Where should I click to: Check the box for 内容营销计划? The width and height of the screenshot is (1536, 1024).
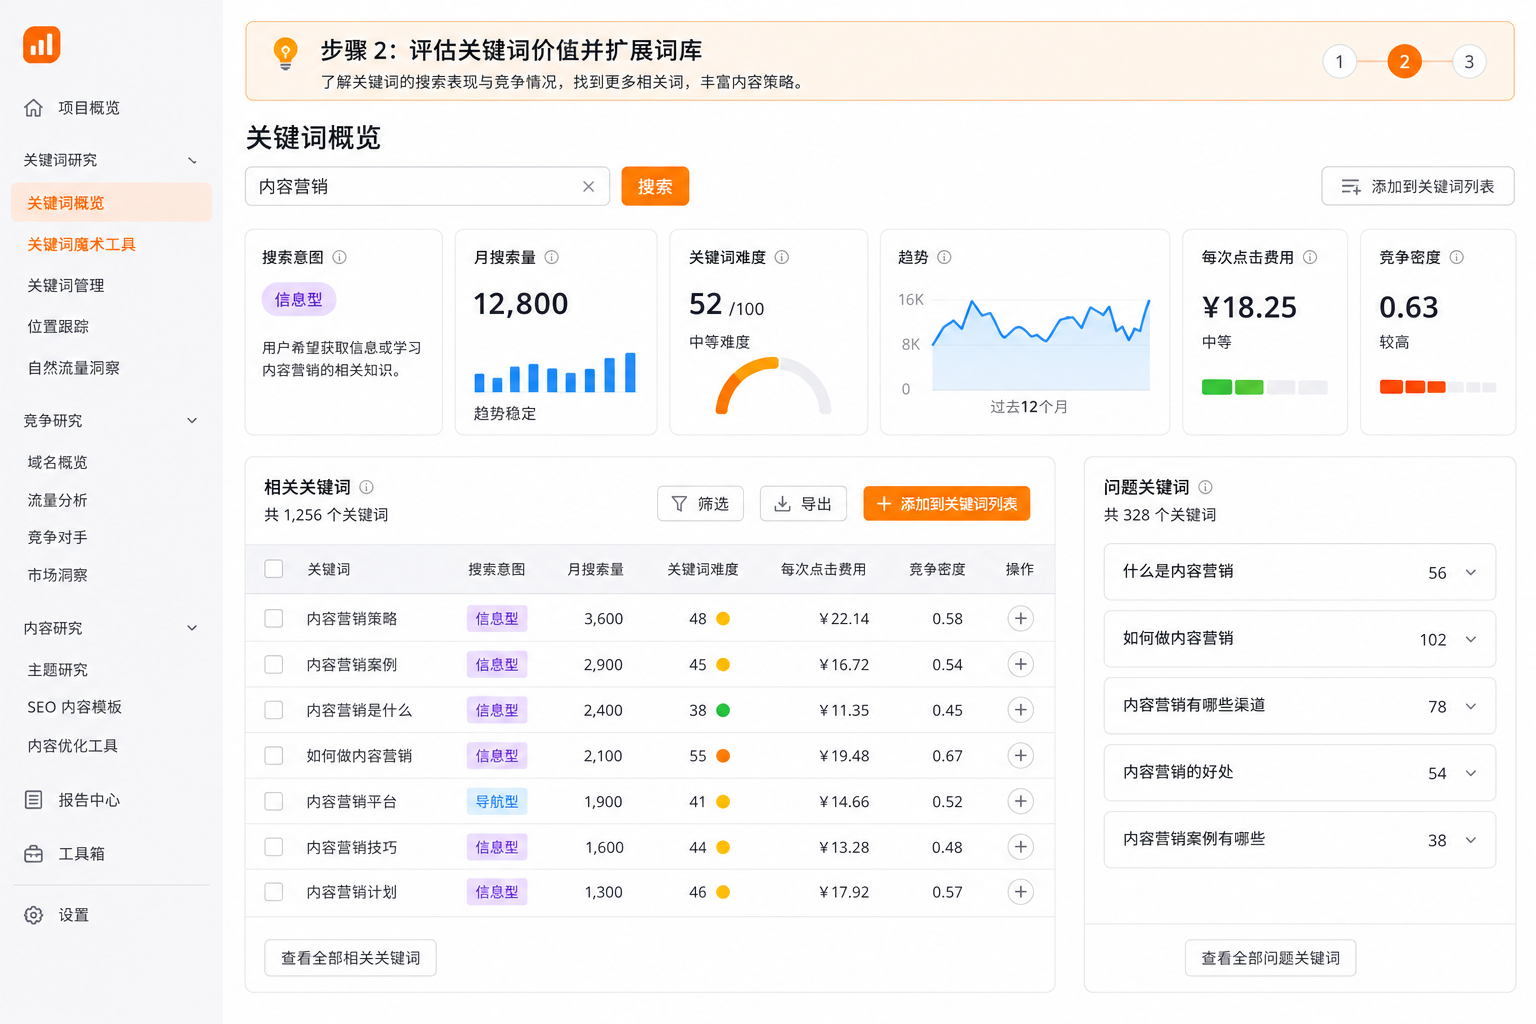[x=274, y=892]
